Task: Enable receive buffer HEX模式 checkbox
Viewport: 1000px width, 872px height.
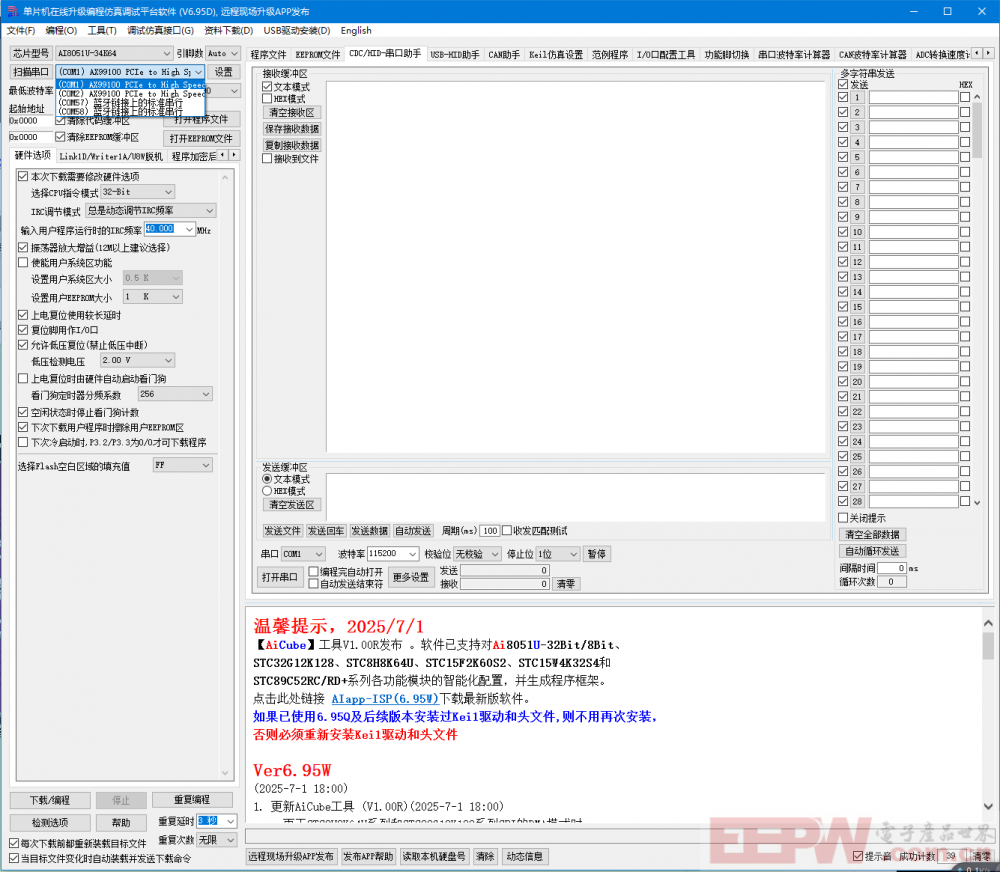Action: tap(267, 99)
